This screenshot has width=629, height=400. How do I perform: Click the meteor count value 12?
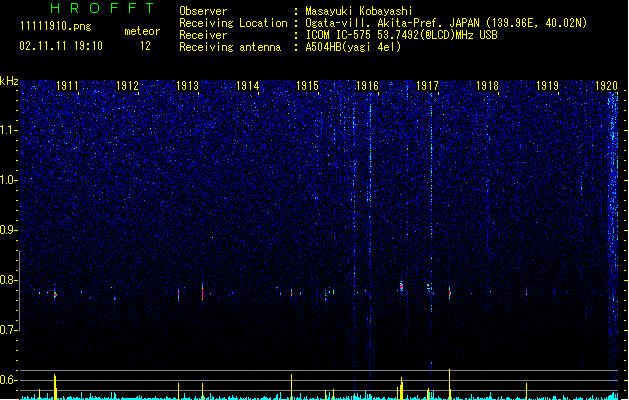point(145,46)
